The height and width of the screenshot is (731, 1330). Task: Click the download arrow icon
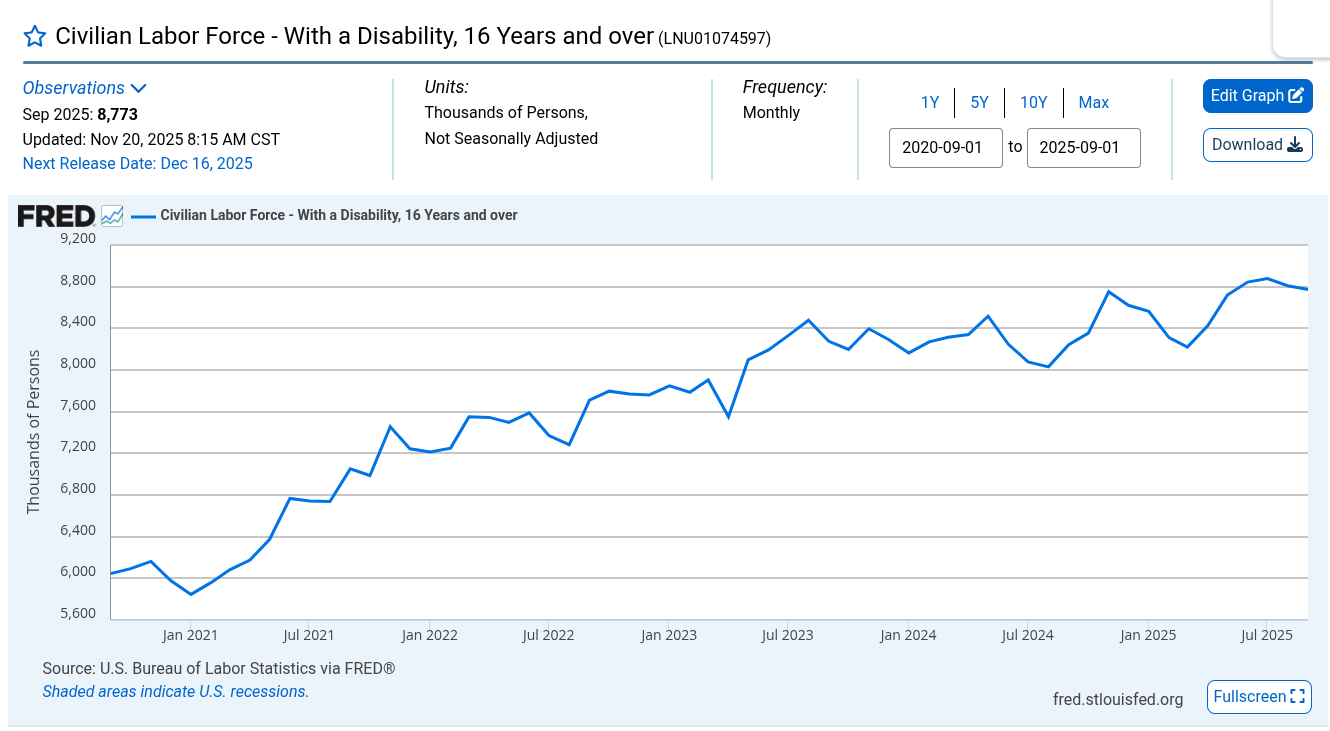point(1295,145)
